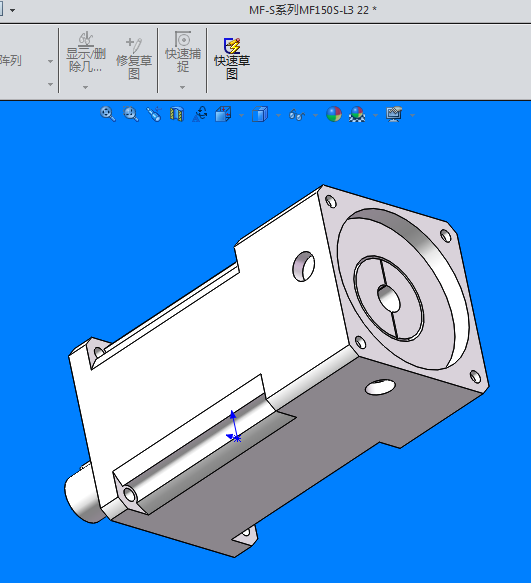Click the Zoom to Fit icon
531x583 pixels.
(108, 114)
